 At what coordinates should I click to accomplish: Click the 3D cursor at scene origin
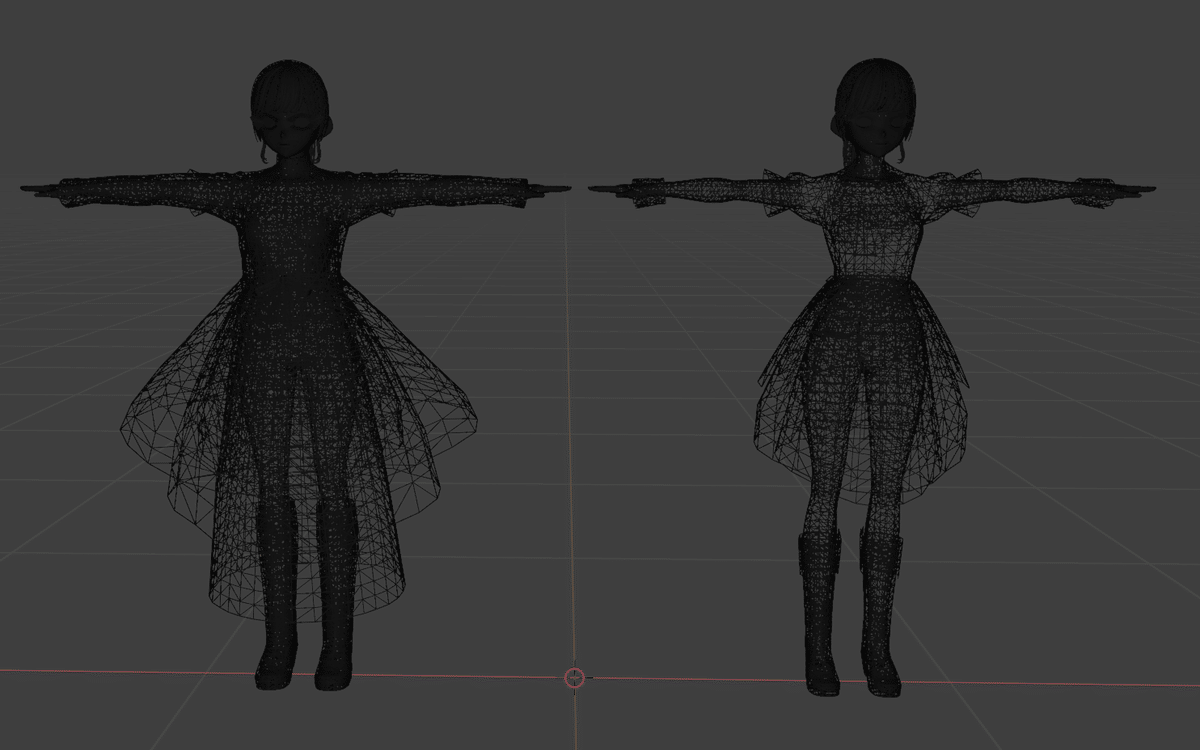pyautogui.click(x=574, y=678)
